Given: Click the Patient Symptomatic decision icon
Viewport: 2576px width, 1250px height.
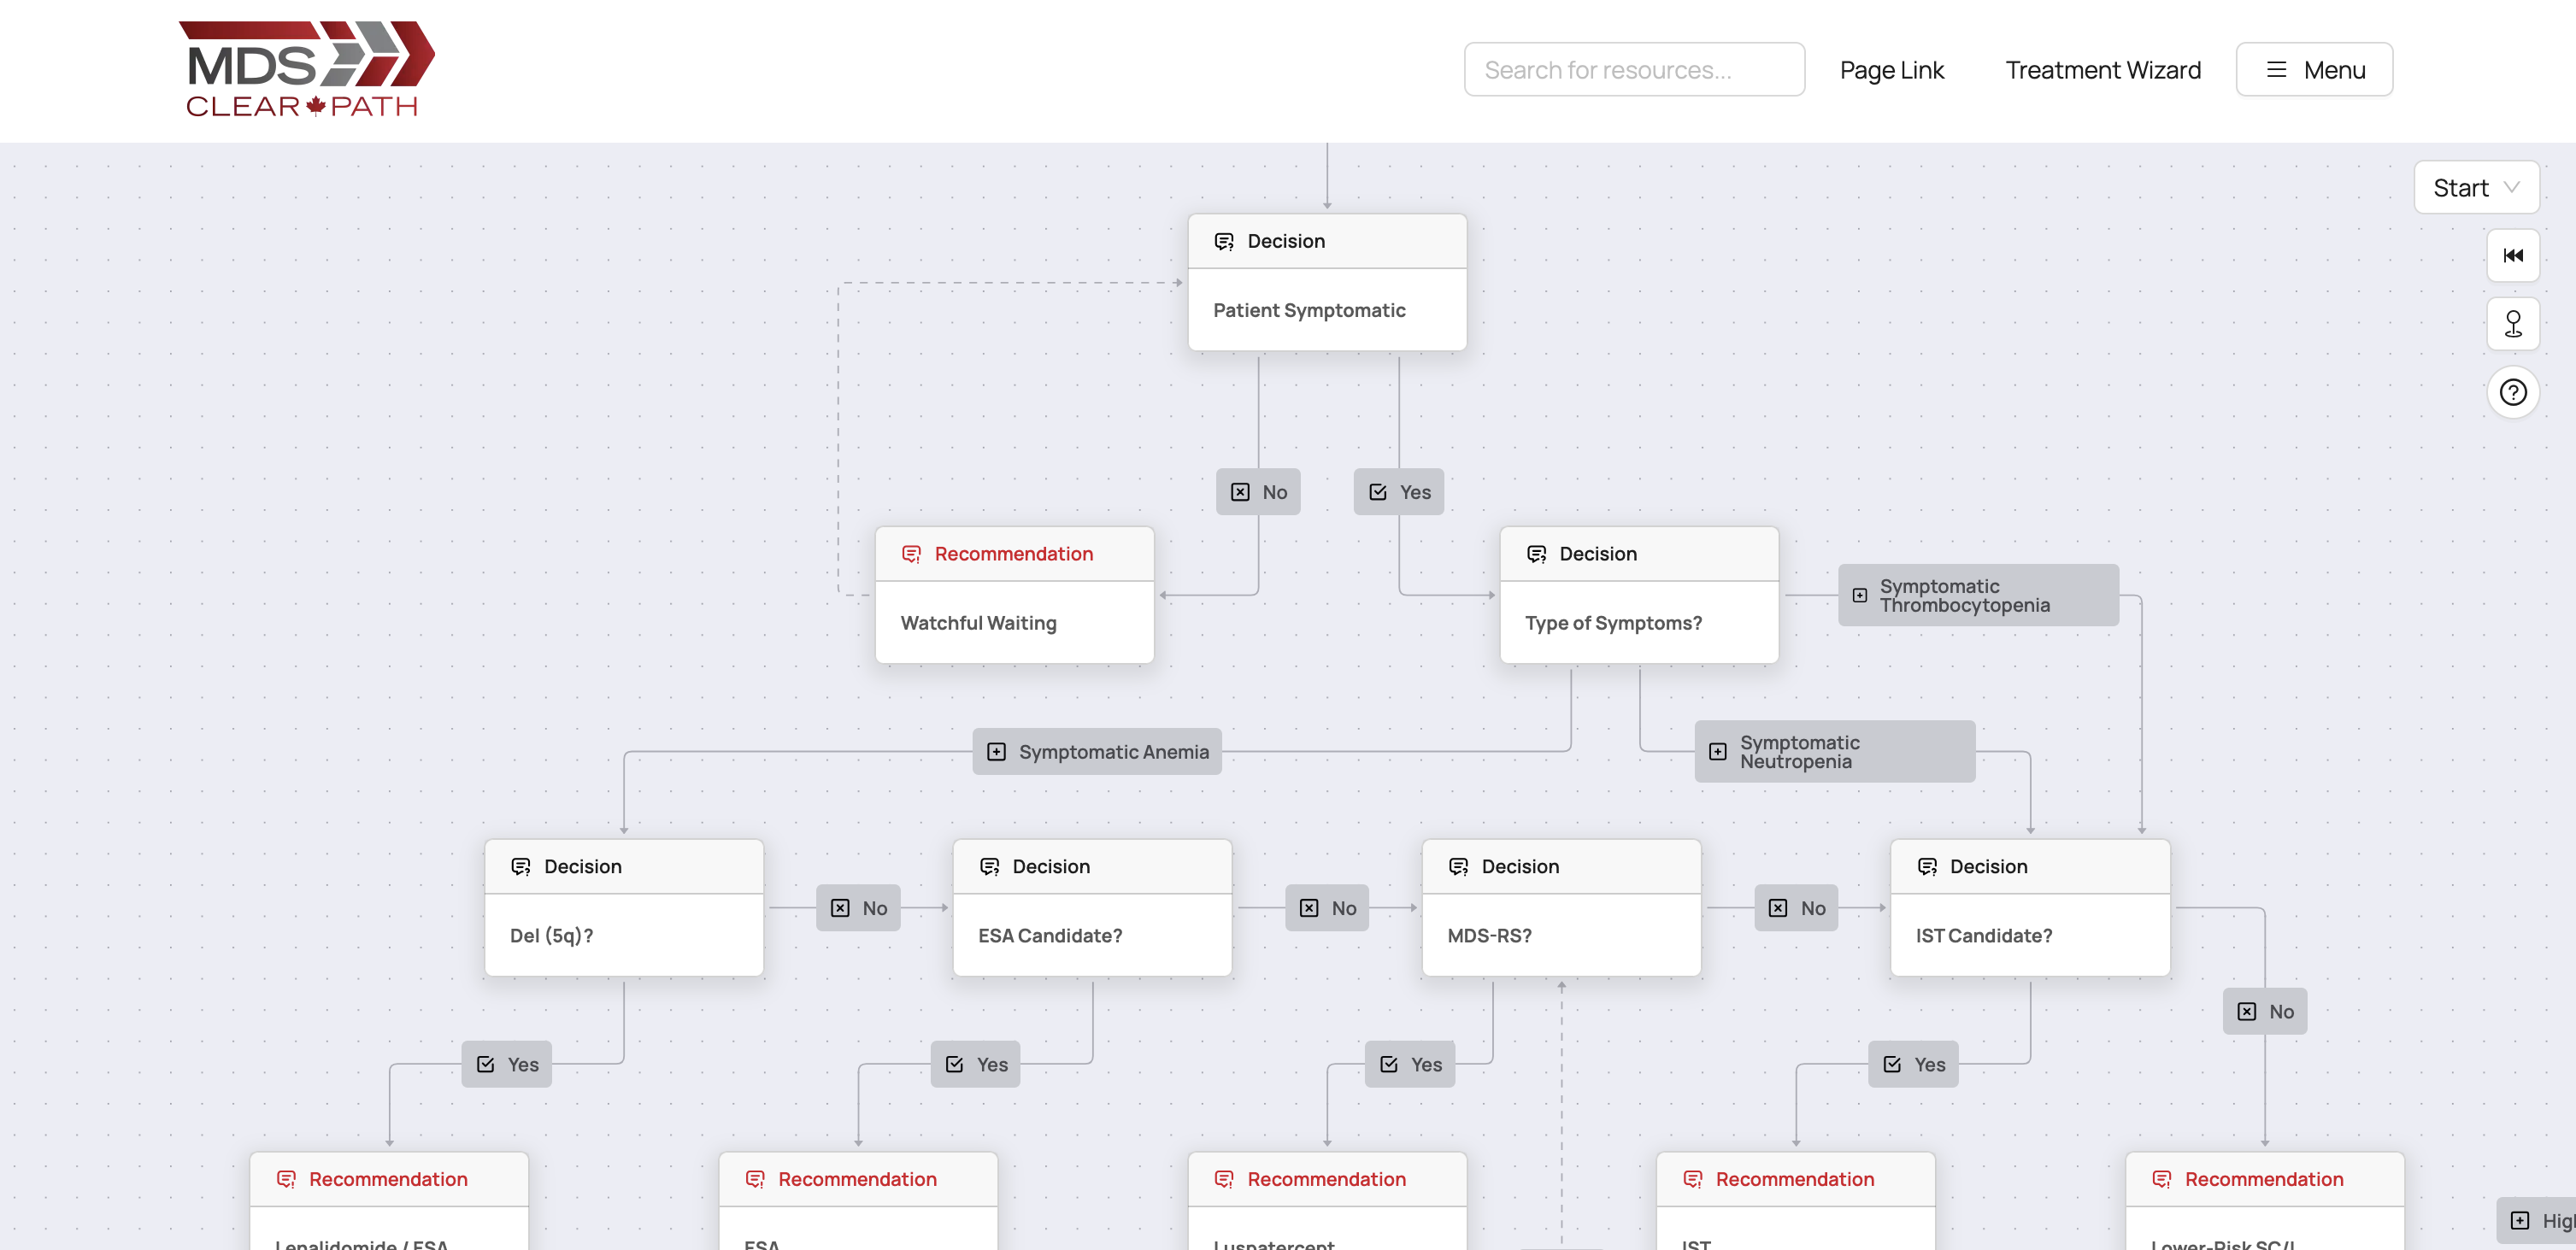Looking at the screenshot, I should (1223, 241).
